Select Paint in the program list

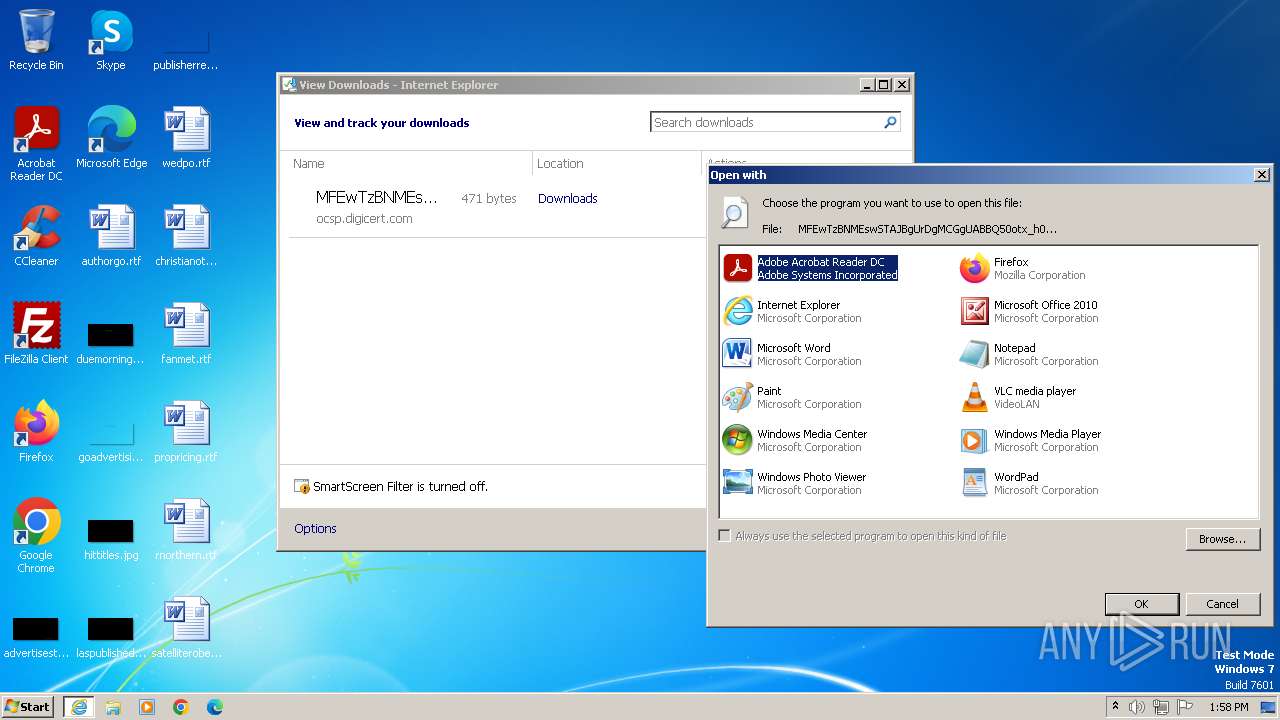point(792,397)
